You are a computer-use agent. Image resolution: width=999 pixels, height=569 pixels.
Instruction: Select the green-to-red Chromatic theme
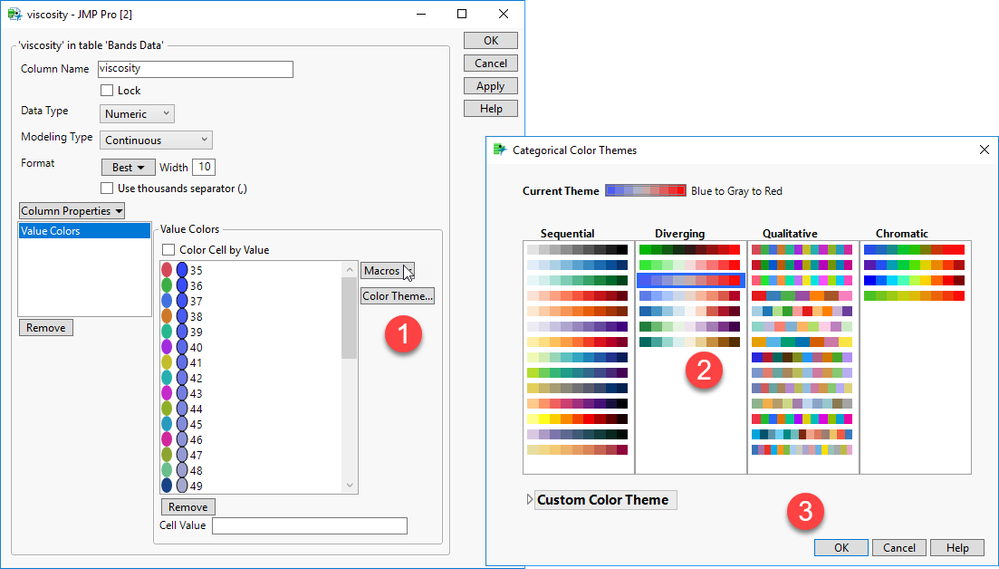(x=914, y=296)
